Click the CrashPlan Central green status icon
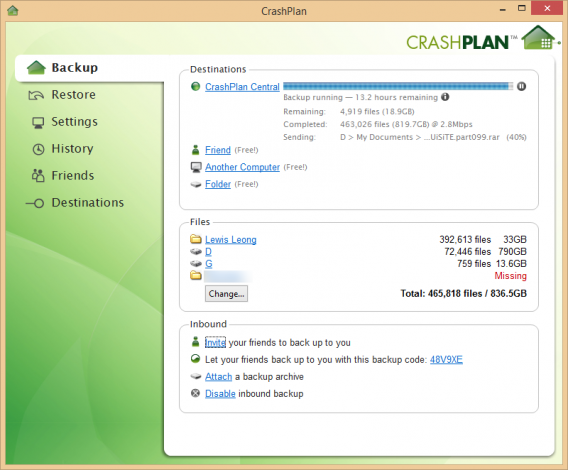This screenshot has height=470, width=568. pos(195,87)
